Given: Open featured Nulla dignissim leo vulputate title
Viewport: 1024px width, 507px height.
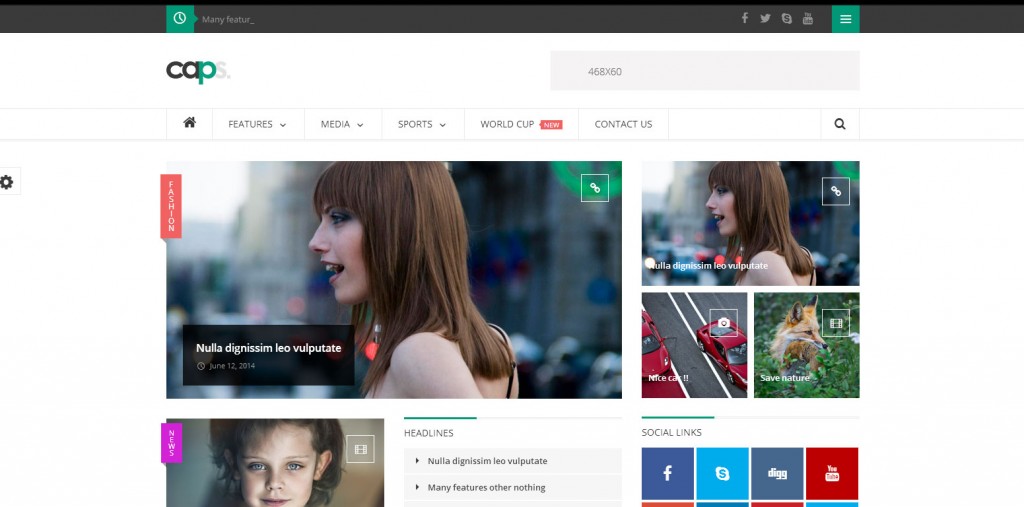Looking at the screenshot, I should pyautogui.click(x=268, y=348).
